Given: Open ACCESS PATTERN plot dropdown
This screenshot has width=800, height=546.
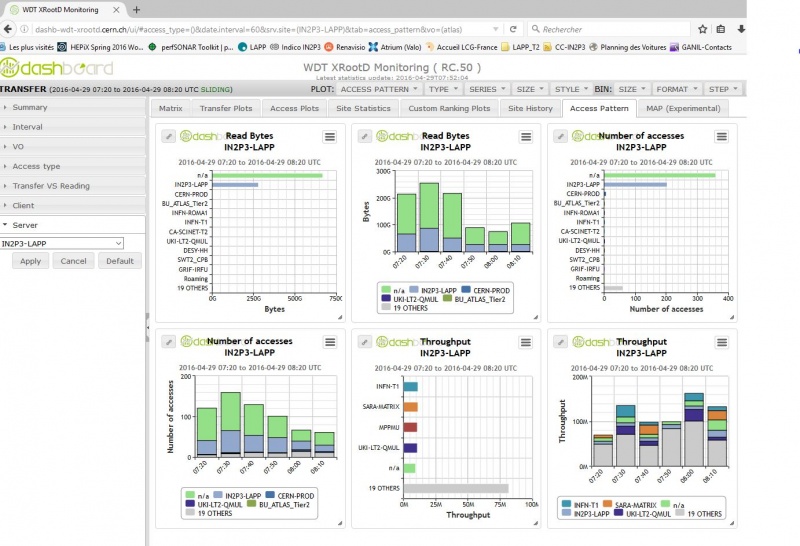Looking at the screenshot, I should tap(379, 89).
